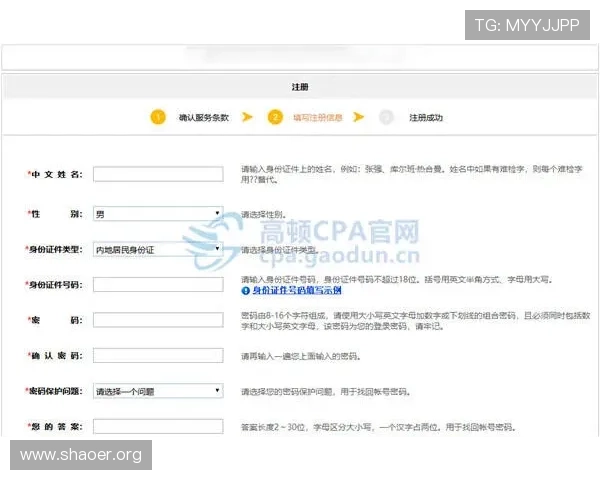Click the 请选择性别 hint text
The width and height of the screenshot is (600, 480).
pyautogui.click(x=263, y=214)
